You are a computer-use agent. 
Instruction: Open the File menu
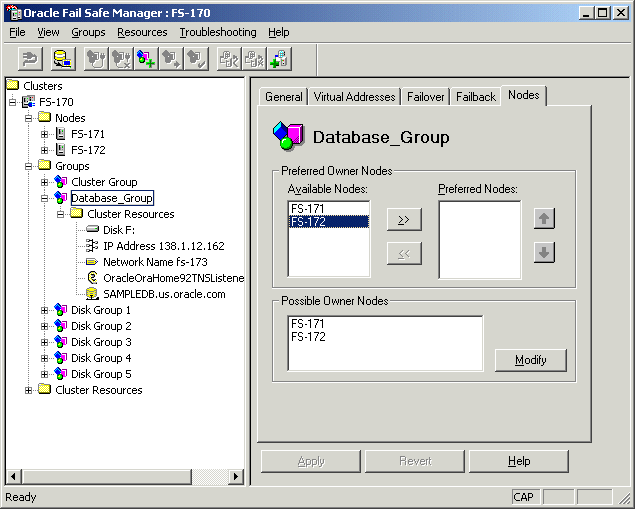[17, 32]
